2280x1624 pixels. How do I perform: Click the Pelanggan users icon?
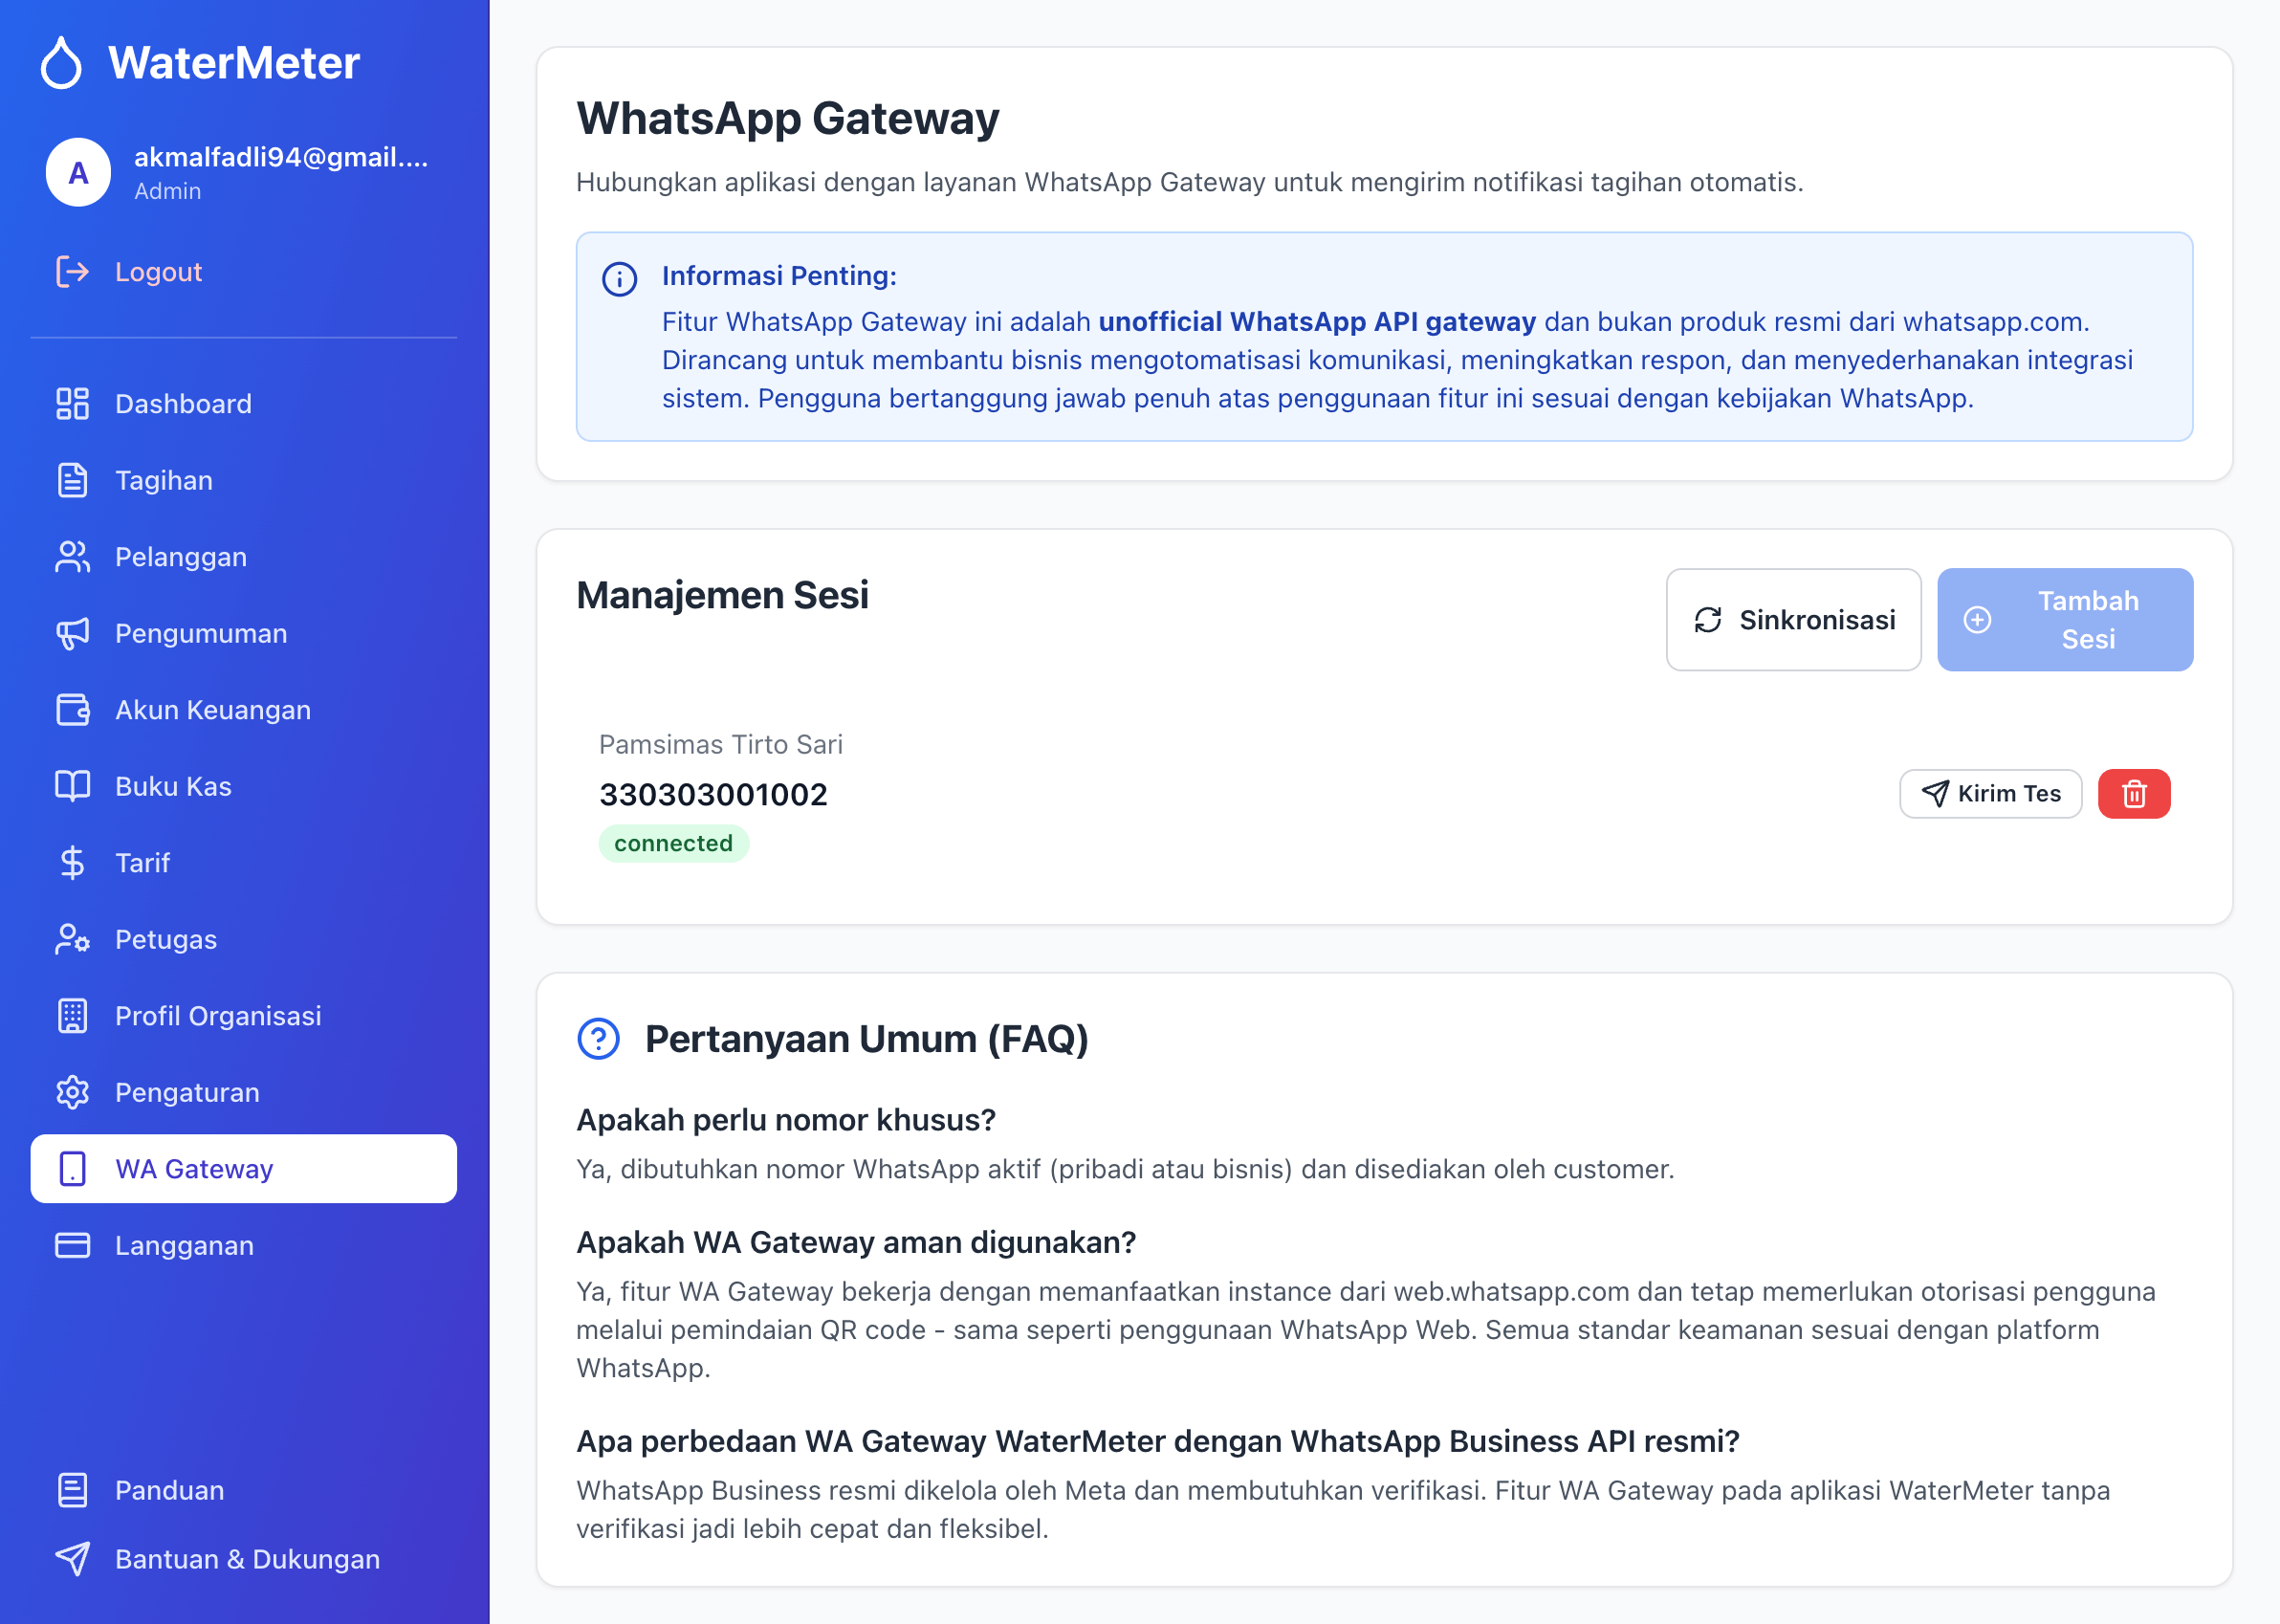72,557
